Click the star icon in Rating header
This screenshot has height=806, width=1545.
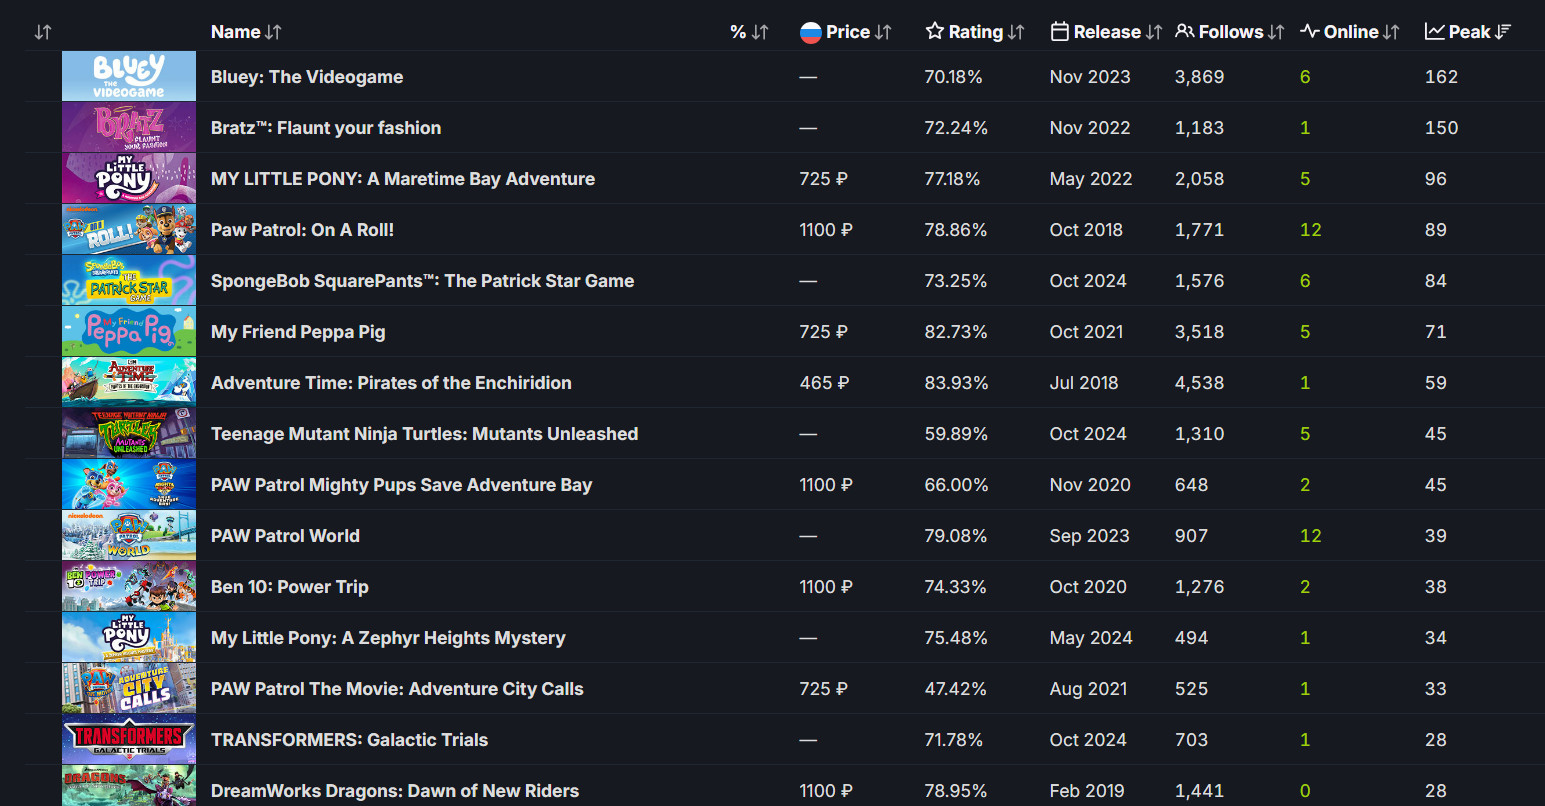[x=935, y=32]
